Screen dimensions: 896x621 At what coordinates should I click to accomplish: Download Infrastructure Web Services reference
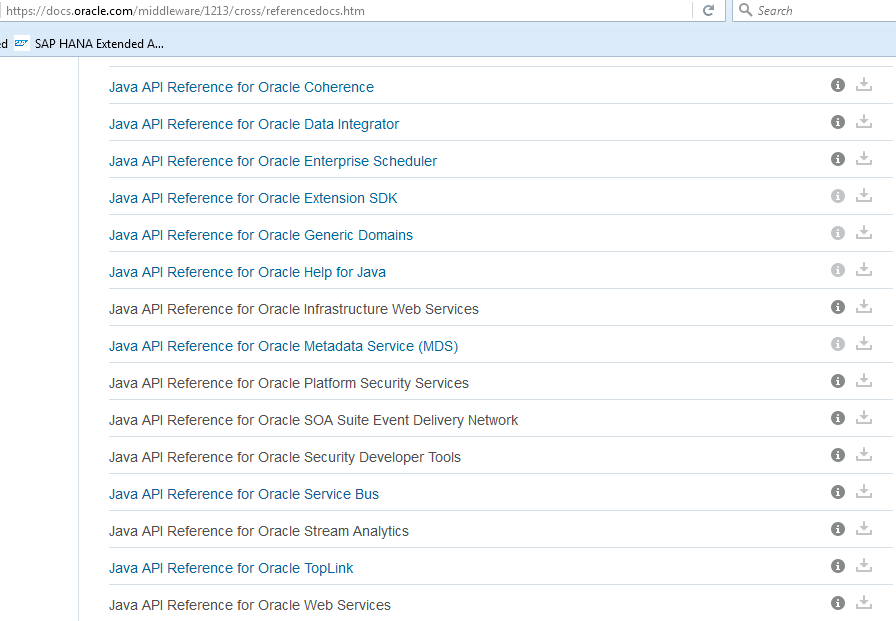864,307
